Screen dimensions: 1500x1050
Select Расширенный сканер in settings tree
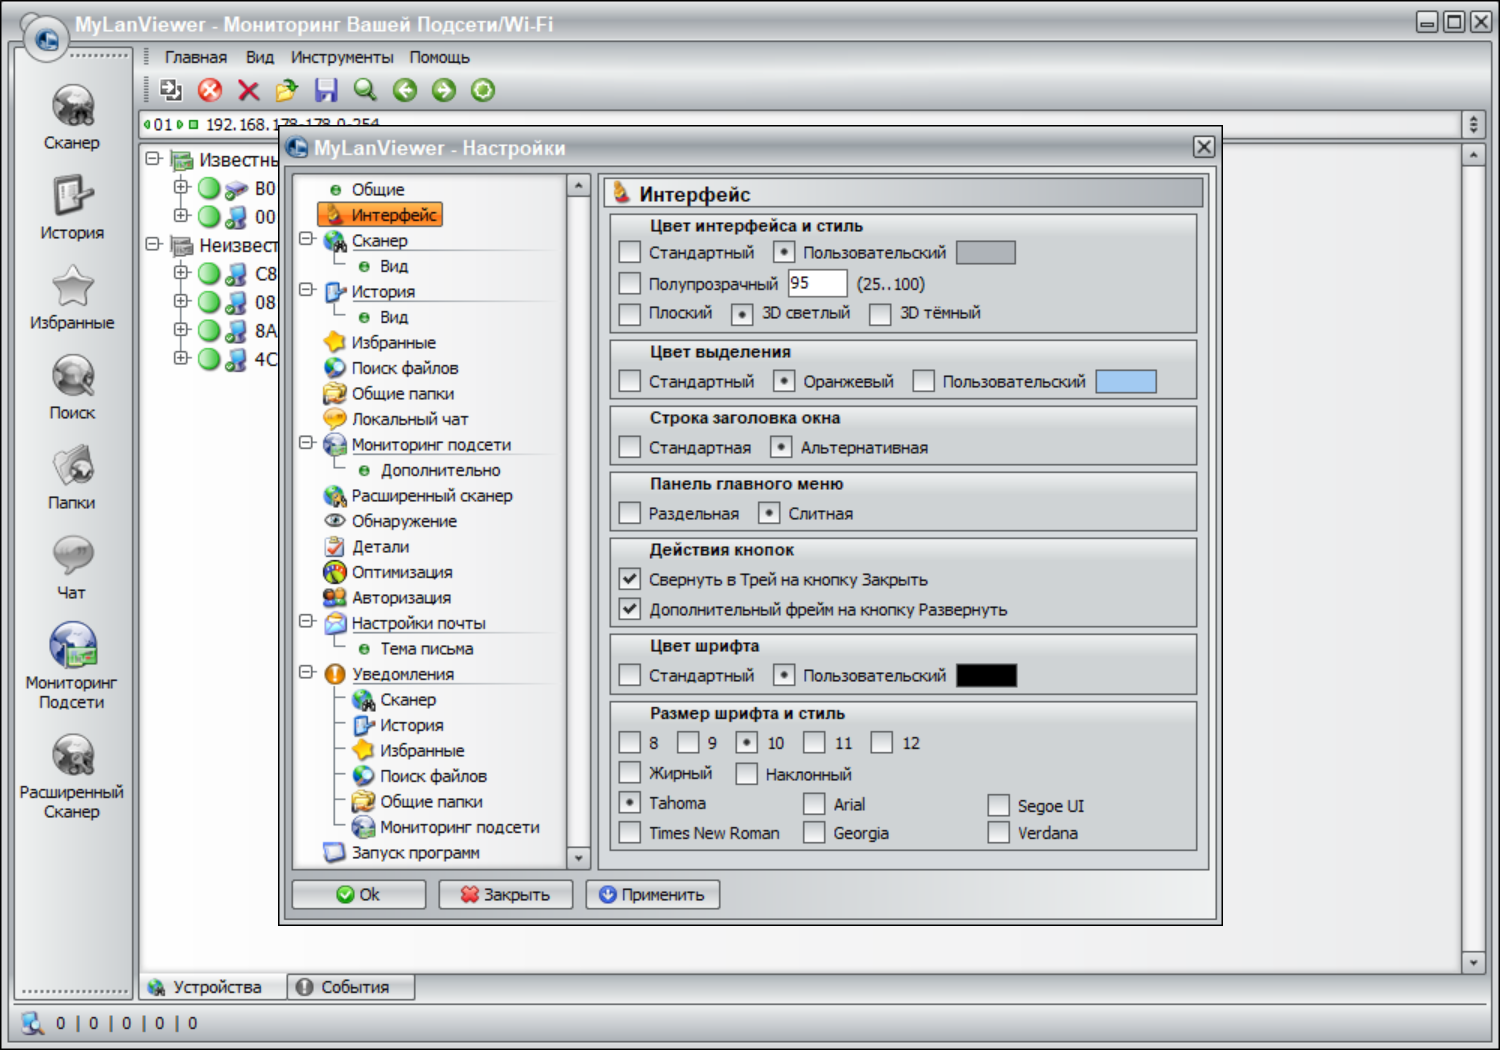click(432, 495)
